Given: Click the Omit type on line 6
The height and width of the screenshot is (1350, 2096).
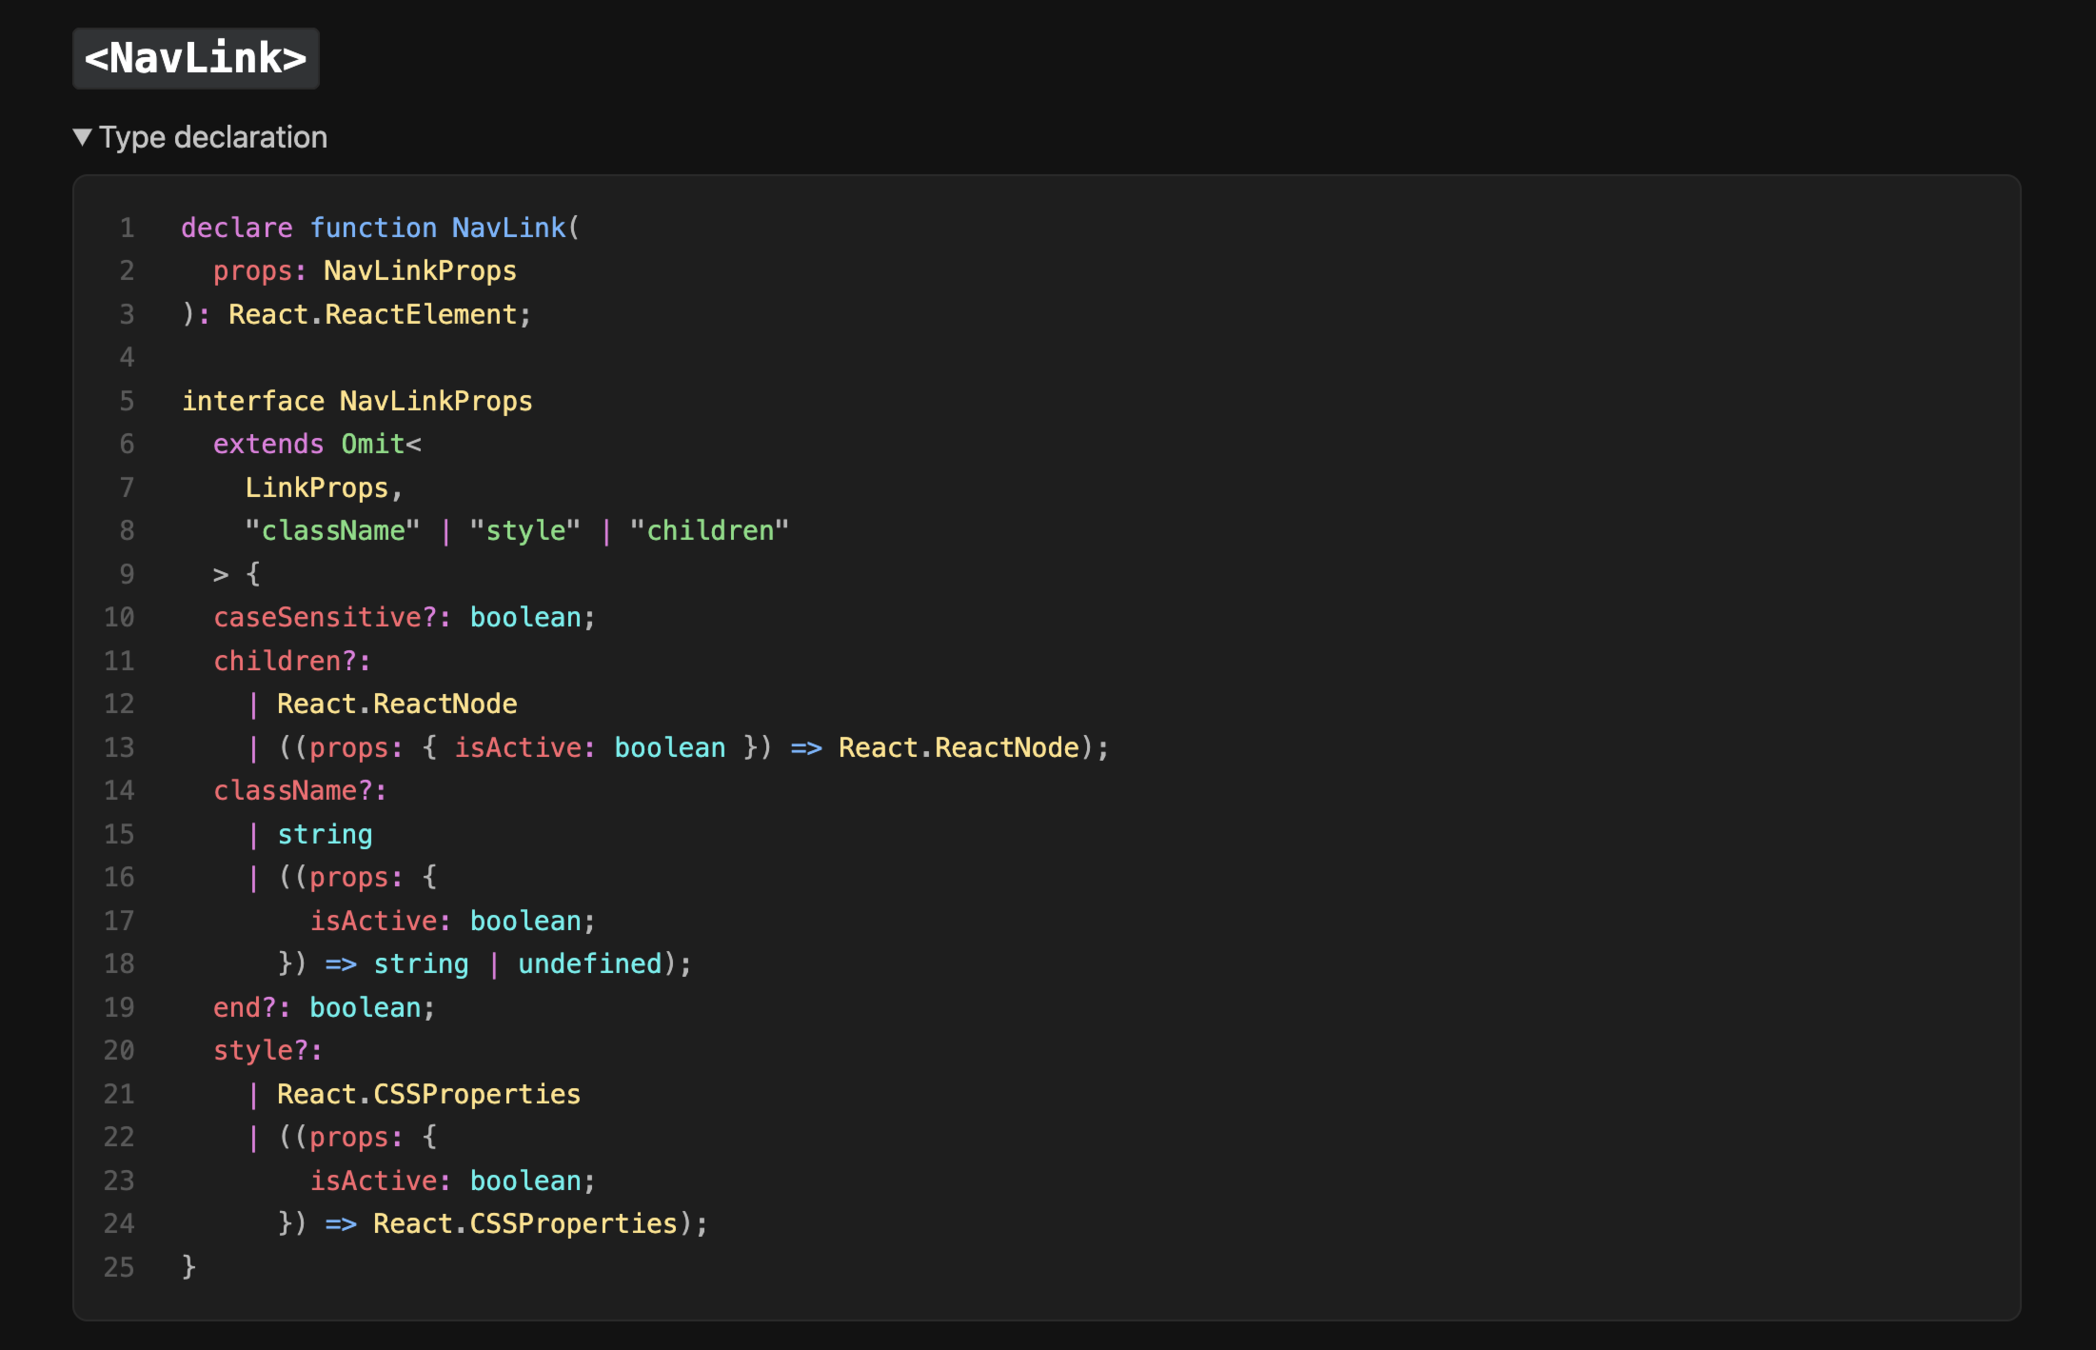Looking at the screenshot, I should click(x=372, y=444).
